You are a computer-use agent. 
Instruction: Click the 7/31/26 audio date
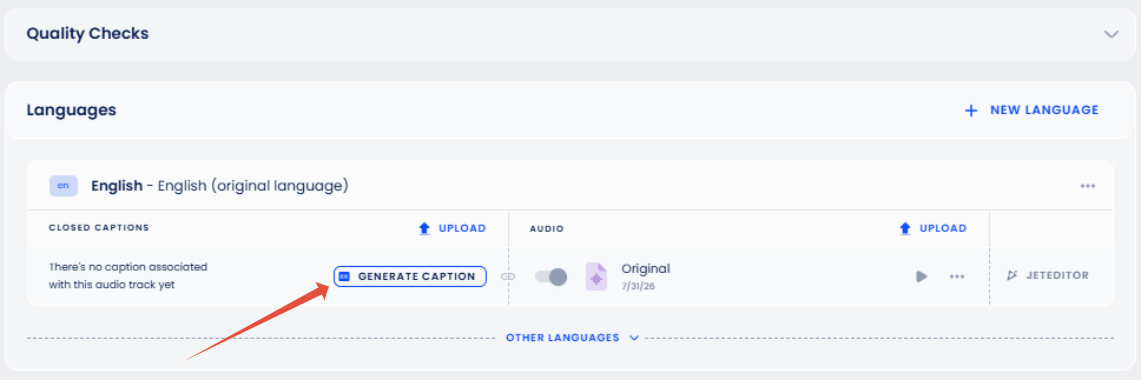(x=637, y=286)
